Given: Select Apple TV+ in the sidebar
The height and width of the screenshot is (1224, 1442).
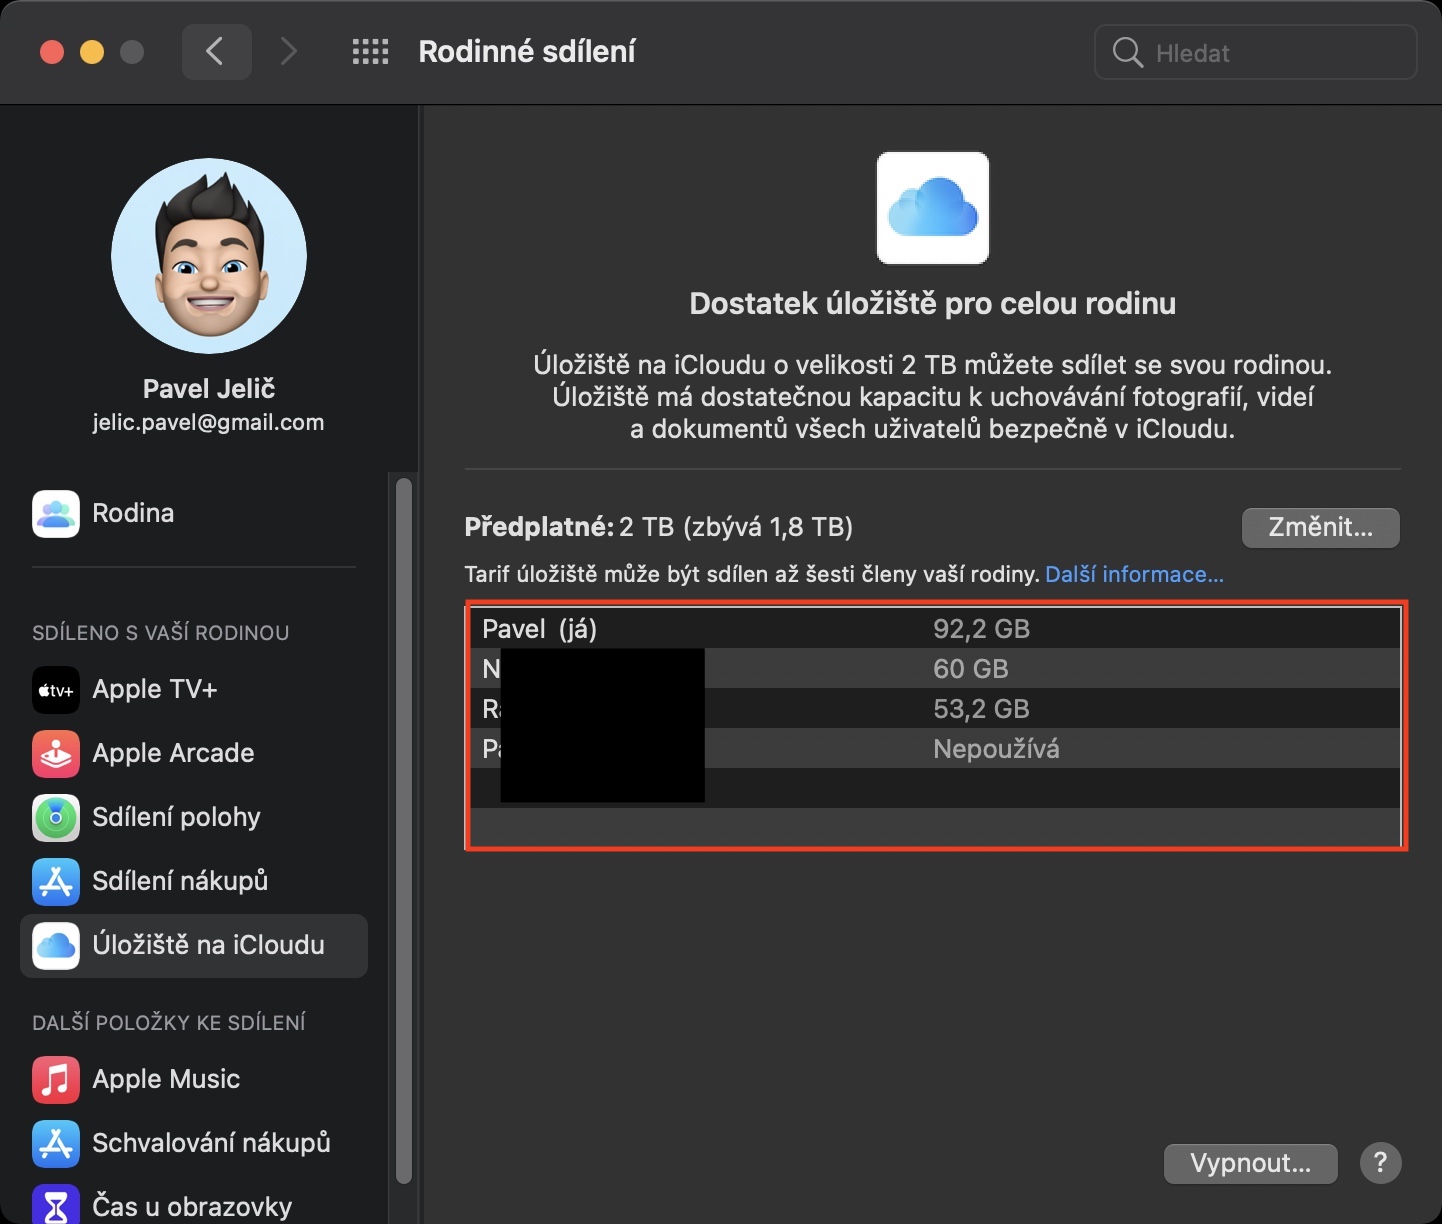Looking at the screenshot, I should point(194,690).
